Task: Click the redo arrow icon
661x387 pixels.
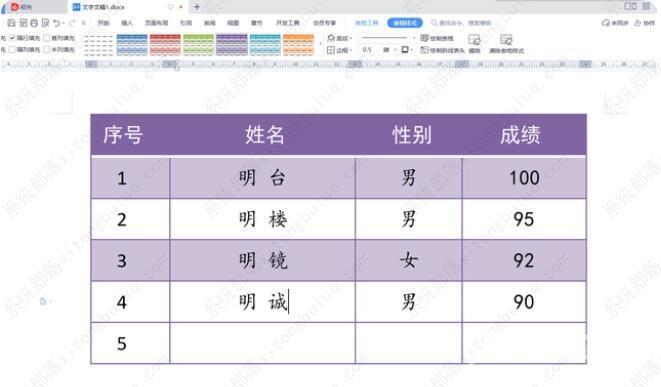Action: 73,23
